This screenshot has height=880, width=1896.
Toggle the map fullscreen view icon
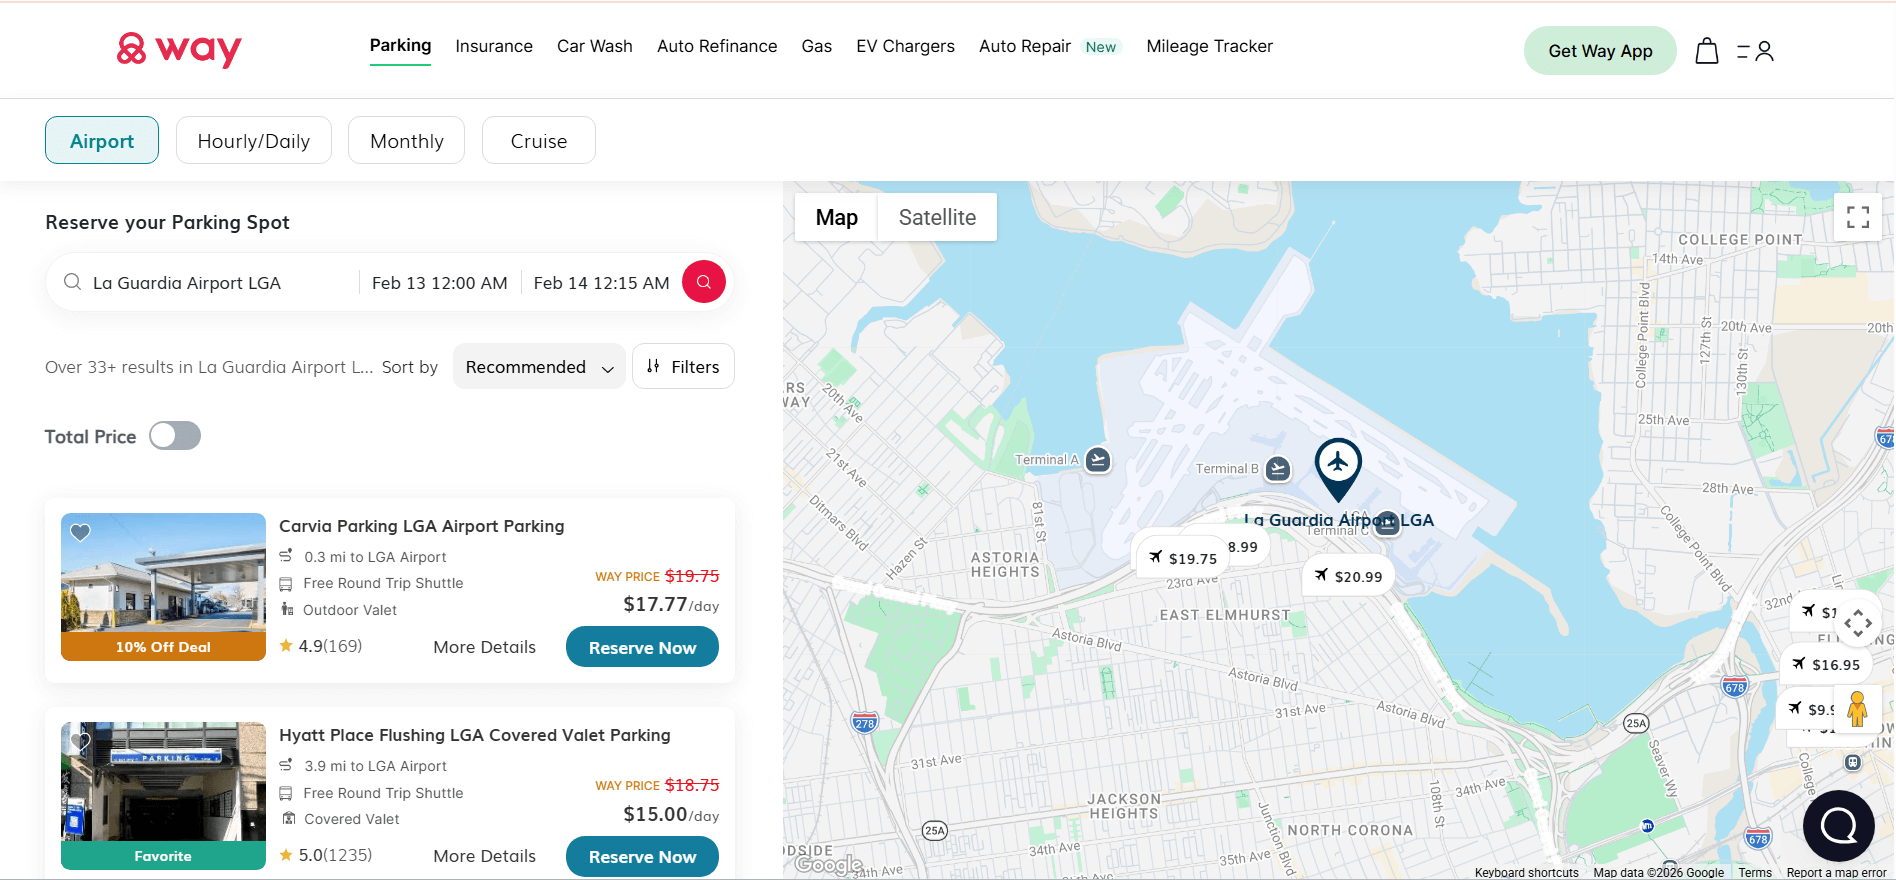(x=1858, y=217)
